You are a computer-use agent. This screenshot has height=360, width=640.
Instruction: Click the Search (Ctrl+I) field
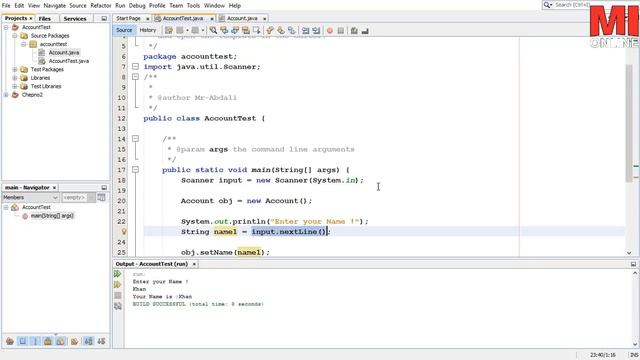click(x=572, y=5)
